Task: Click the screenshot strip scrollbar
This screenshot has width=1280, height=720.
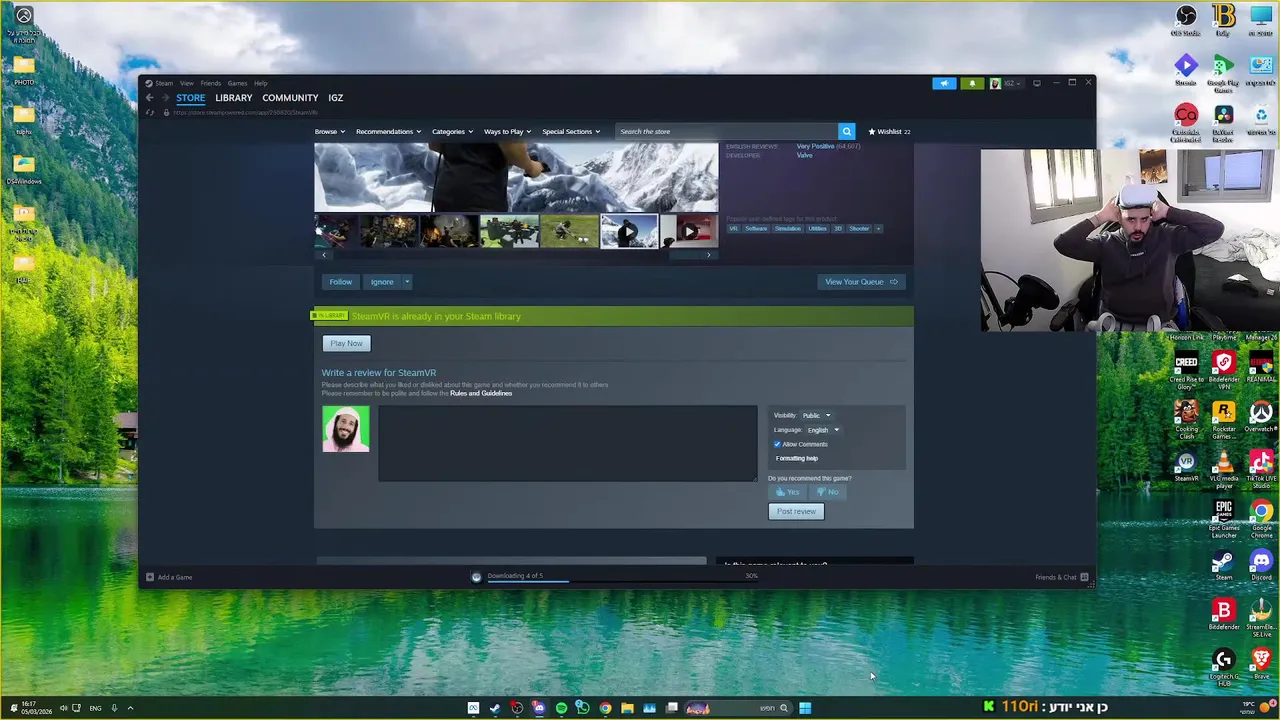Action: pyautogui.click(x=516, y=255)
